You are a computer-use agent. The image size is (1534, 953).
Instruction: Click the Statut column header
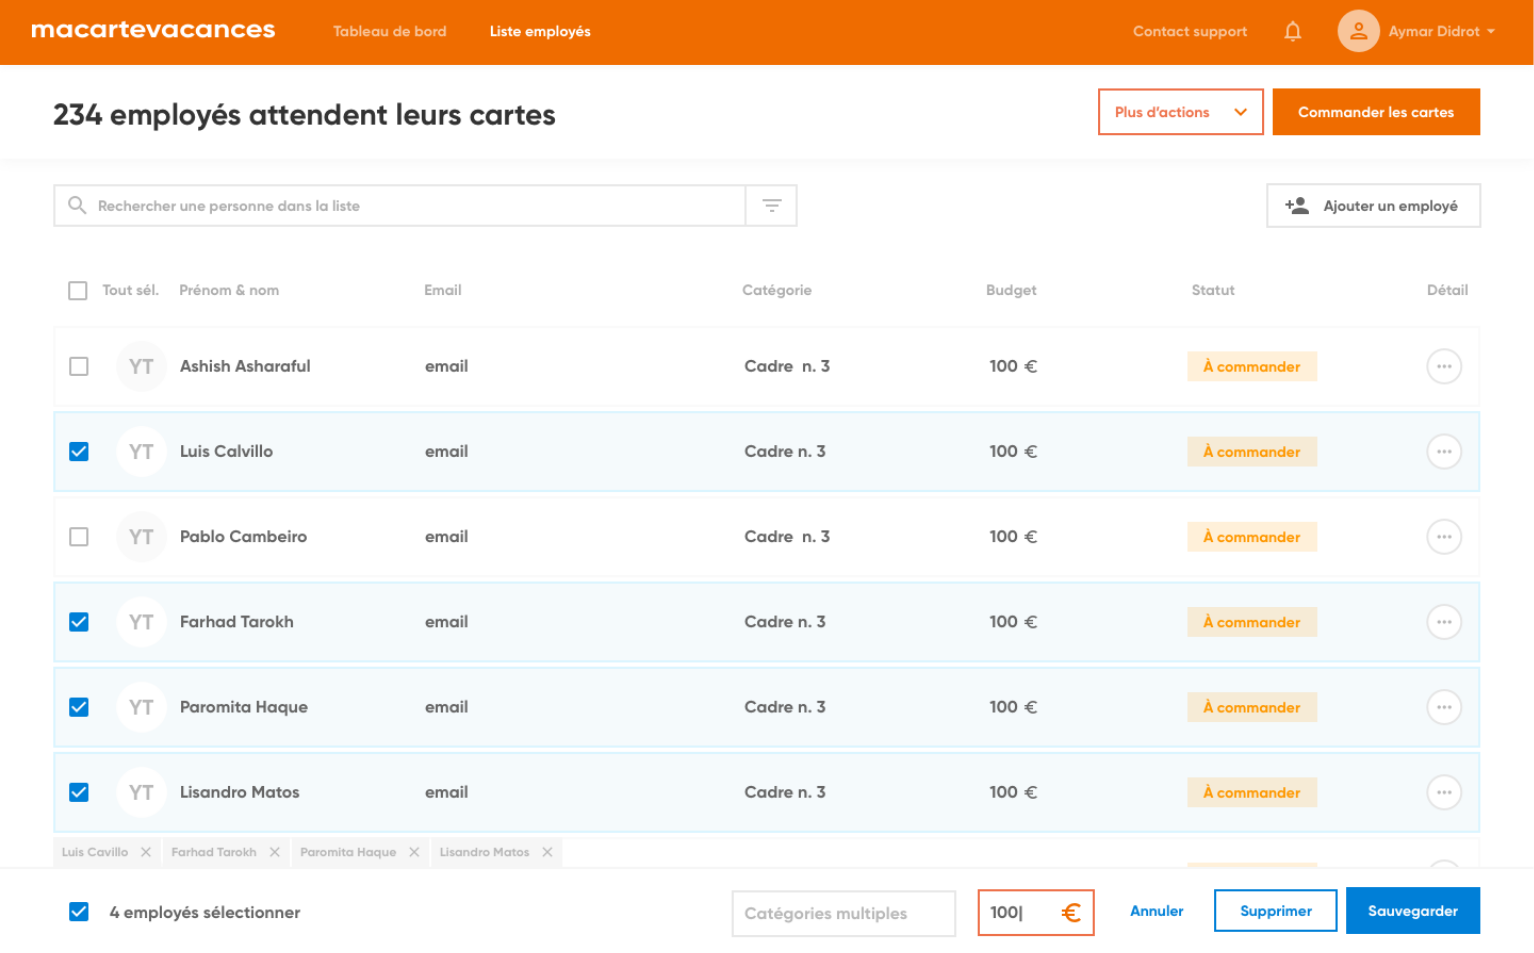coord(1213,291)
